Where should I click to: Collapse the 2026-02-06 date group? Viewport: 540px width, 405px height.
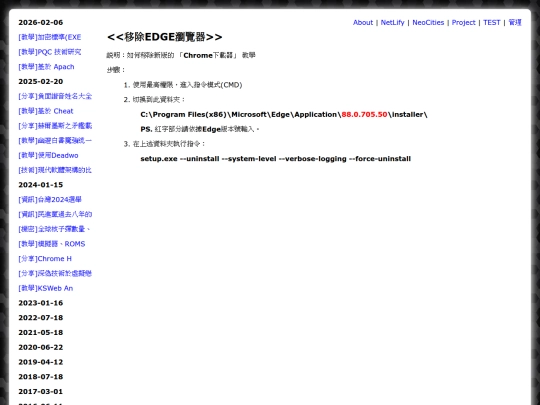tap(41, 22)
